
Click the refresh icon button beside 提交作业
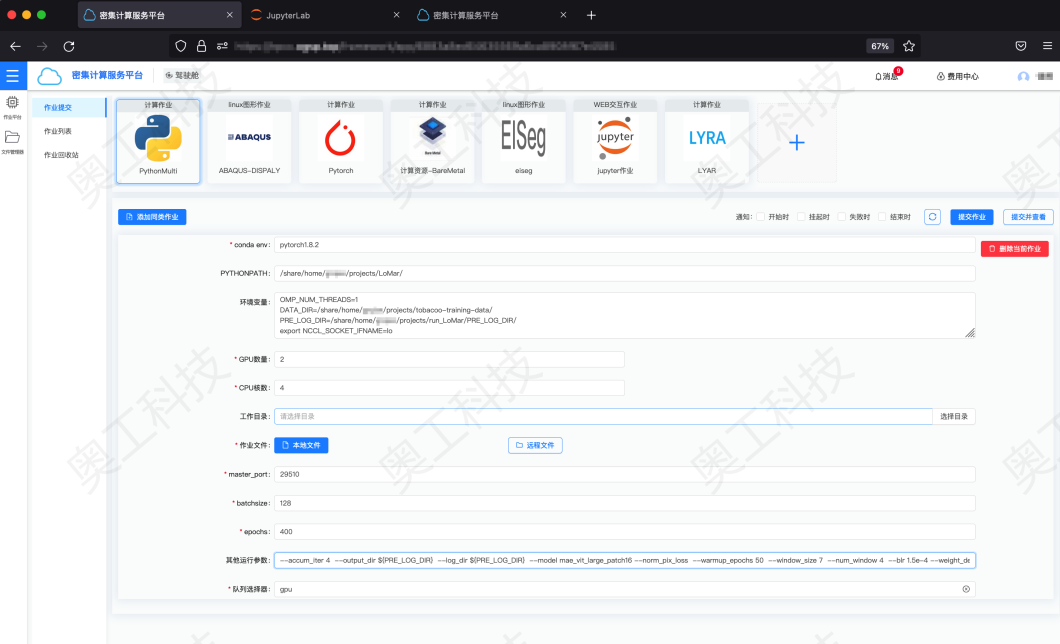coord(932,217)
